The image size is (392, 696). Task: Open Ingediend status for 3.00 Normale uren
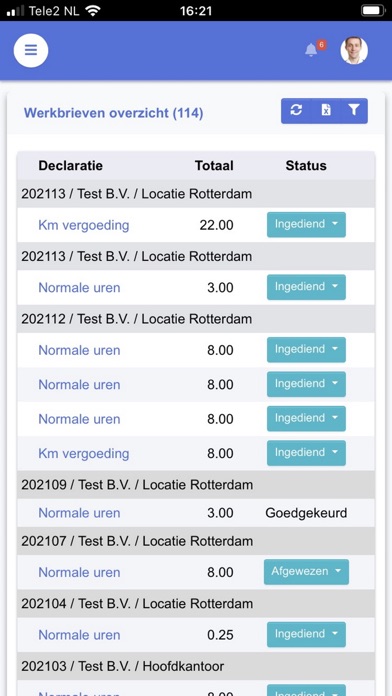coord(306,287)
